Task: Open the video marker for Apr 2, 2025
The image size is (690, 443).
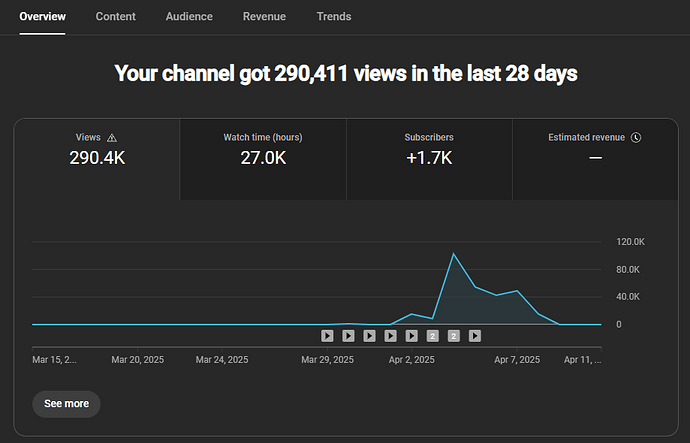Action: (x=411, y=336)
